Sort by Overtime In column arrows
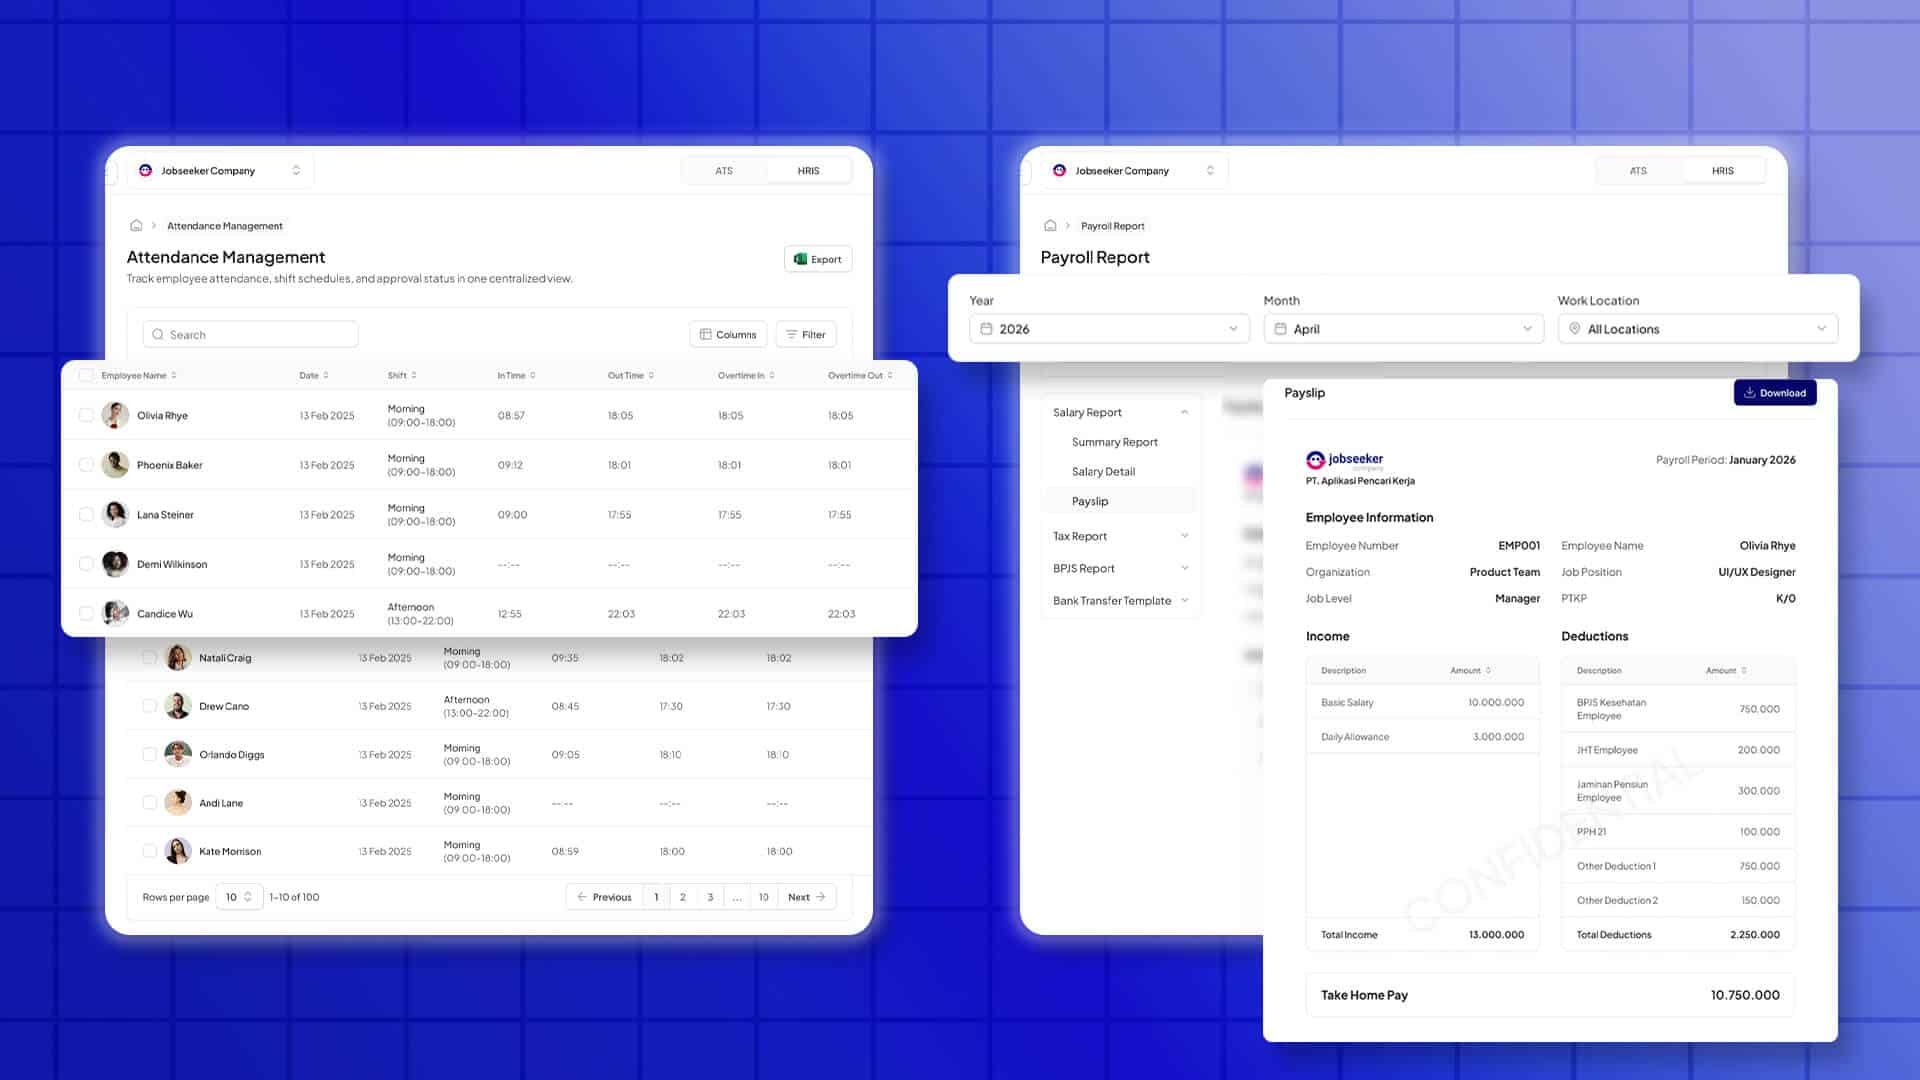 coord(772,376)
